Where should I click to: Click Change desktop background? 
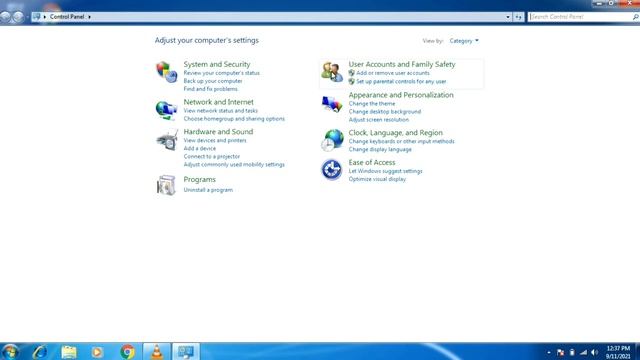click(x=384, y=111)
